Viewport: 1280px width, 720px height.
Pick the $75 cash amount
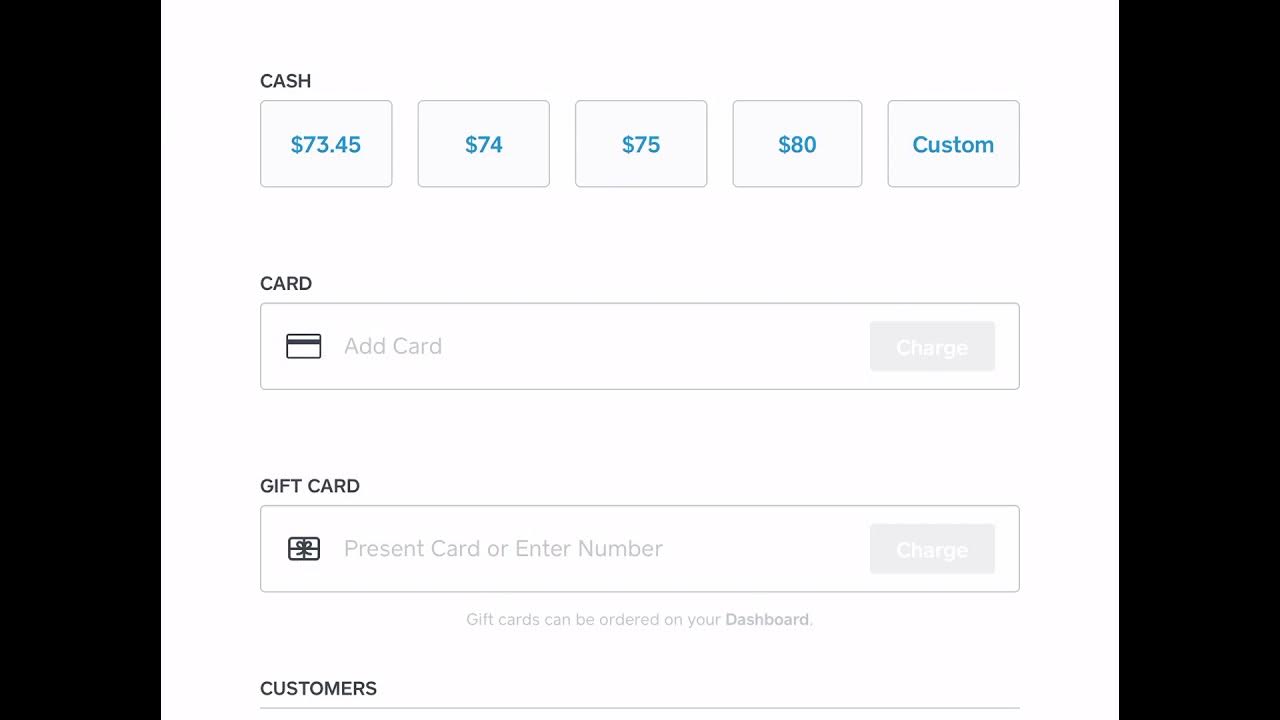pyautogui.click(x=641, y=144)
